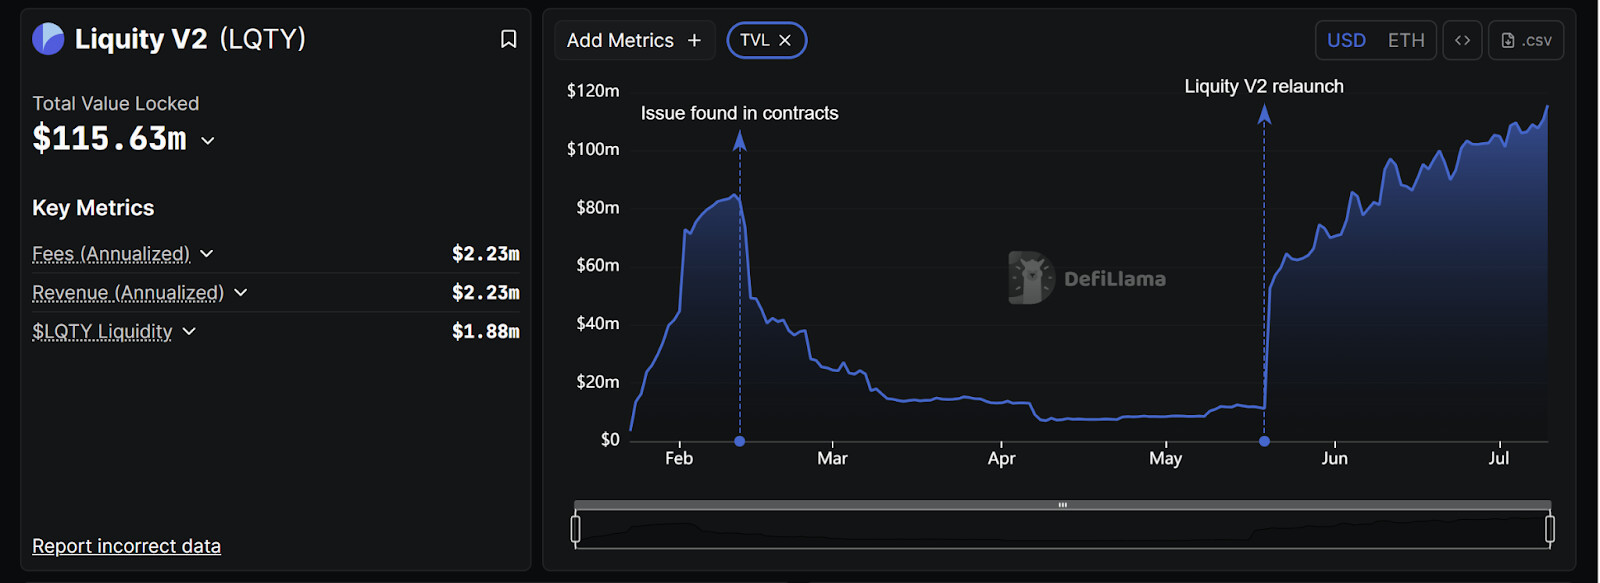Click the range slider top drag bar
This screenshot has width=1600, height=583.
pyautogui.click(x=1063, y=505)
